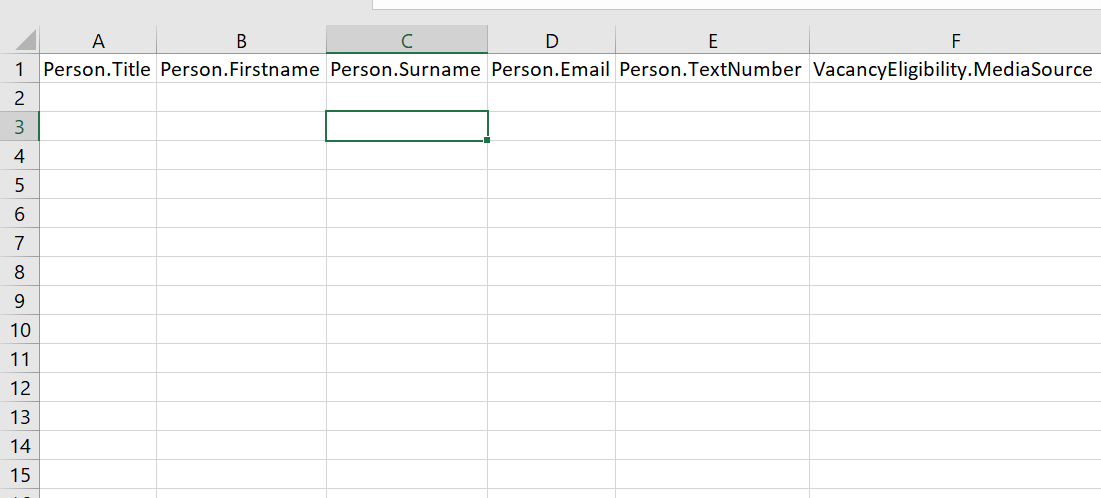Click the highlighted row 3 header
Screen dimensions: 1101x498
pyautogui.click(x=19, y=127)
